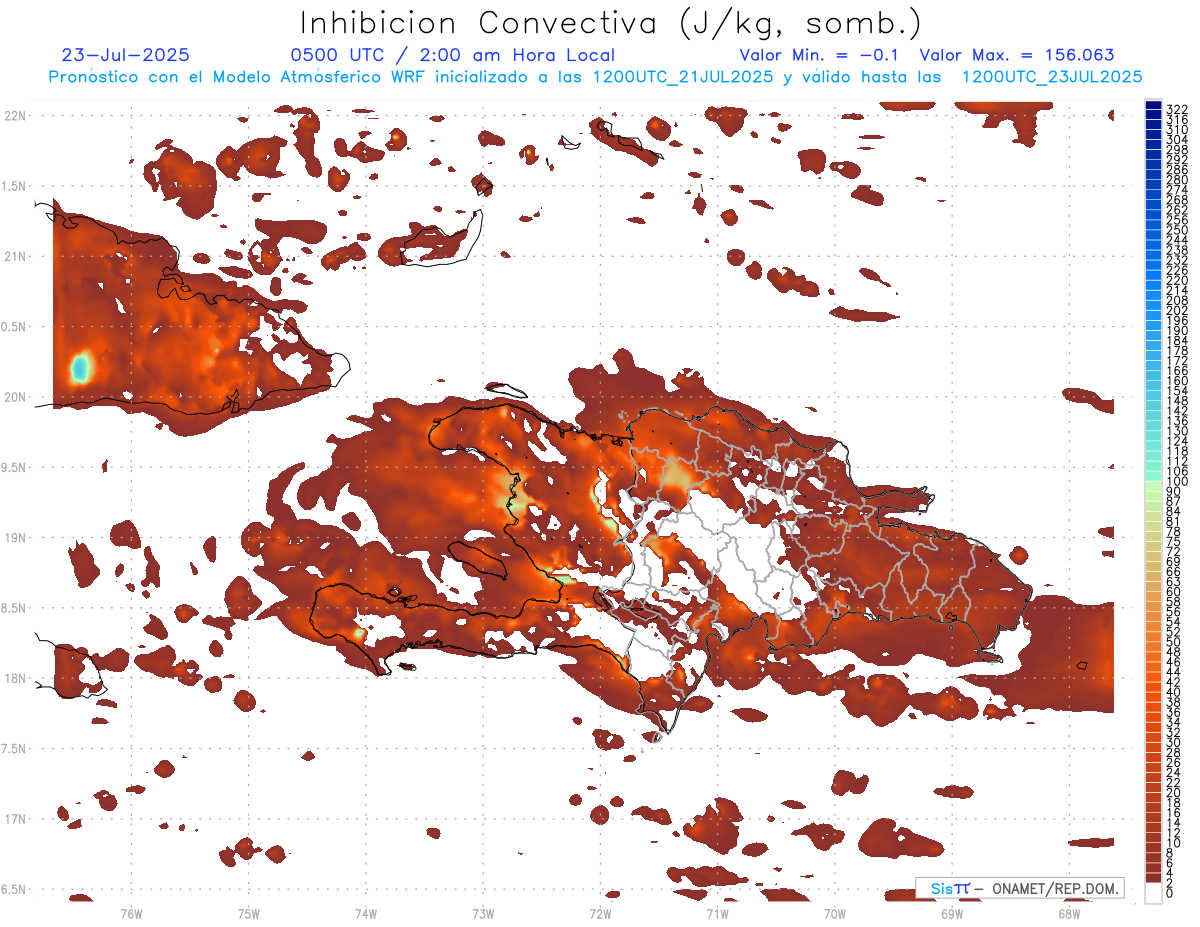Click the "22N" latitude label
Screen dimensions: 1200x927
coord(14,115)
